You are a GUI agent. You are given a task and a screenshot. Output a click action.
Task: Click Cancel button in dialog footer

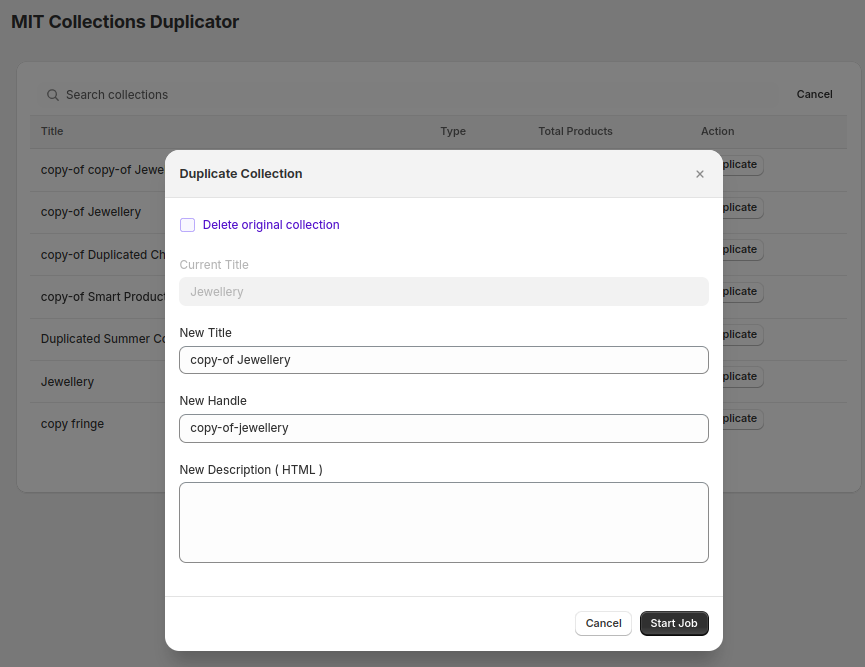603,623
